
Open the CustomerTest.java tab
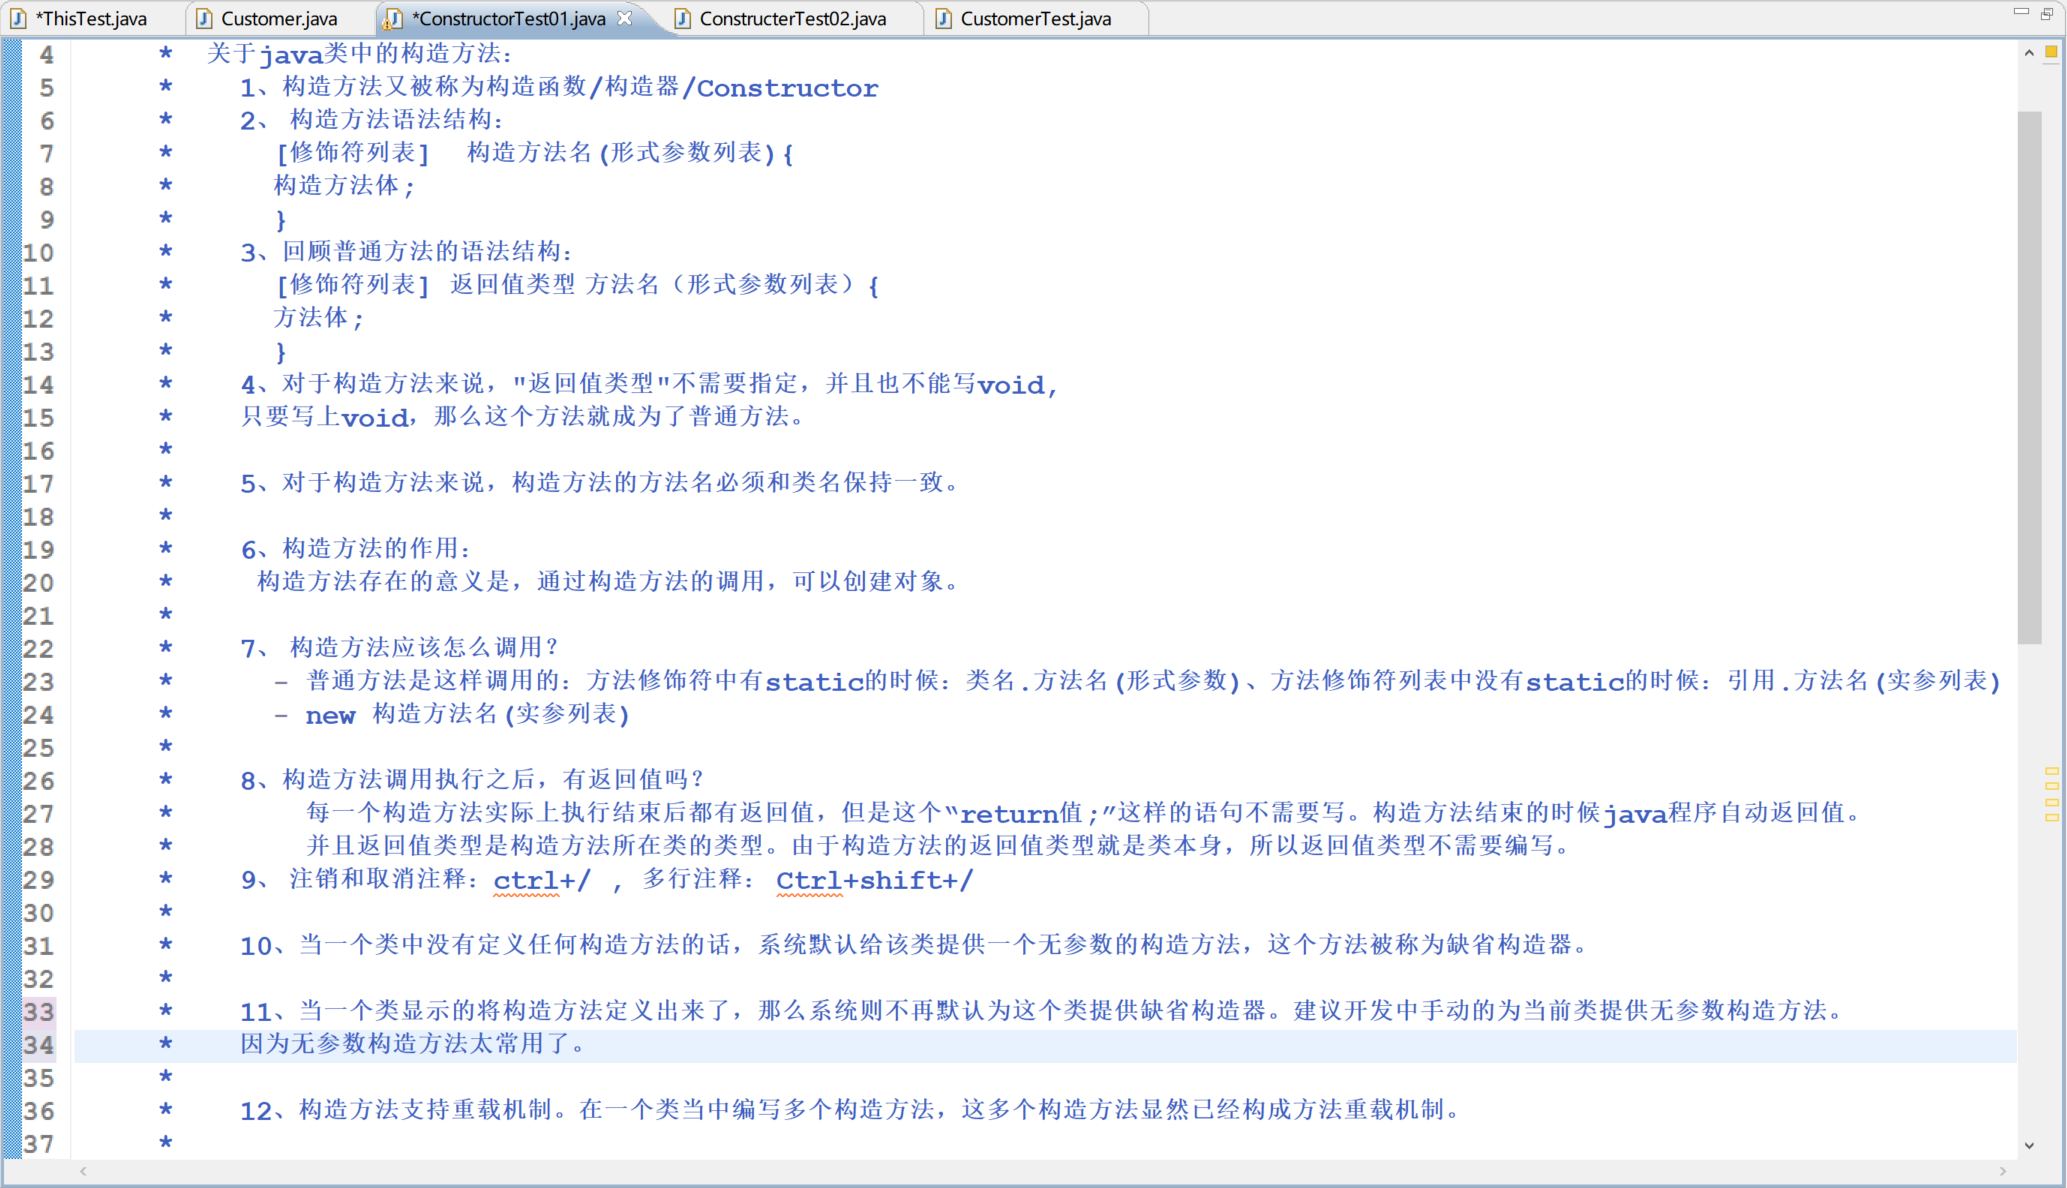[1035, 19]
